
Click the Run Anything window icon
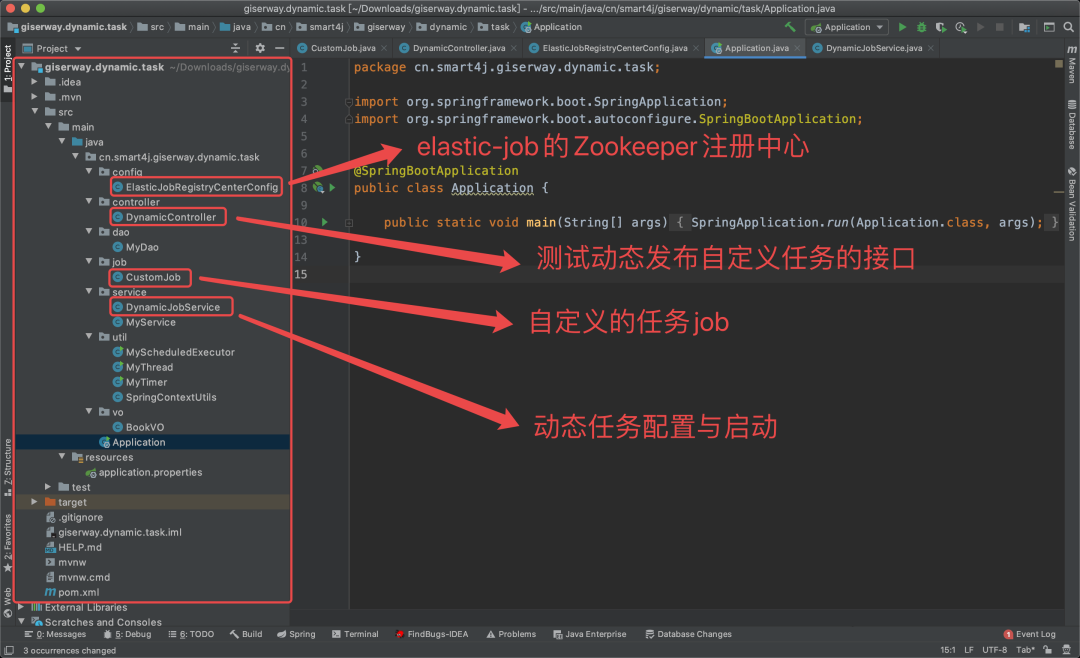pos(1049,27)
